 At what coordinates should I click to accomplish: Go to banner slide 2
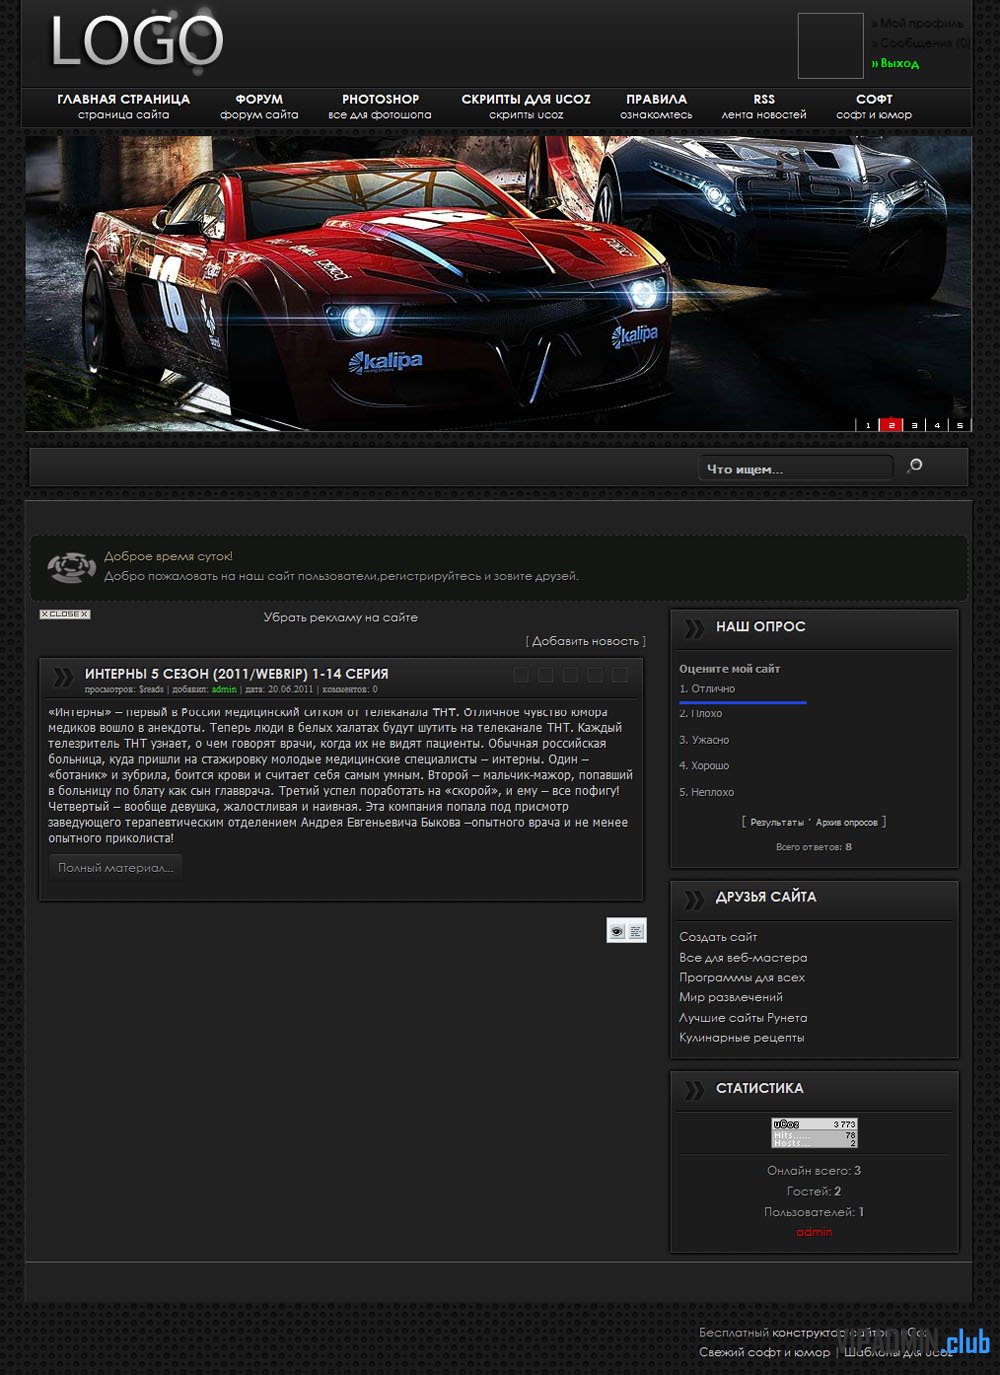pos(891,425)
